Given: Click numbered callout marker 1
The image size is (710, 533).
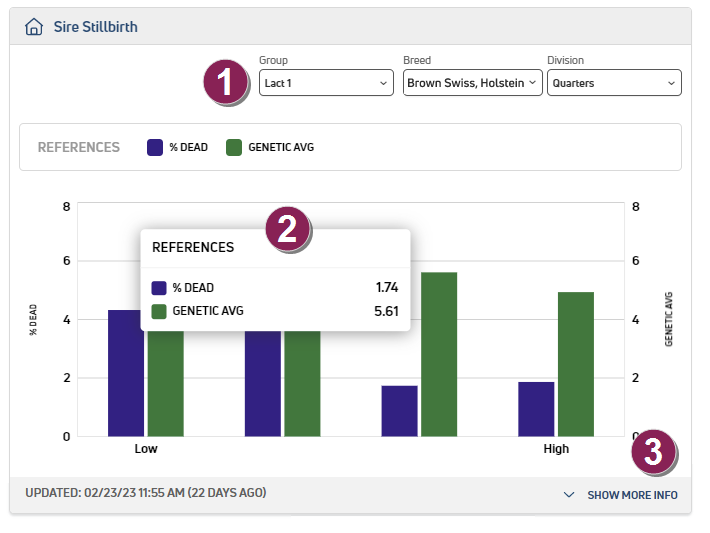Looking at the screenshot, I should (226, 83).
